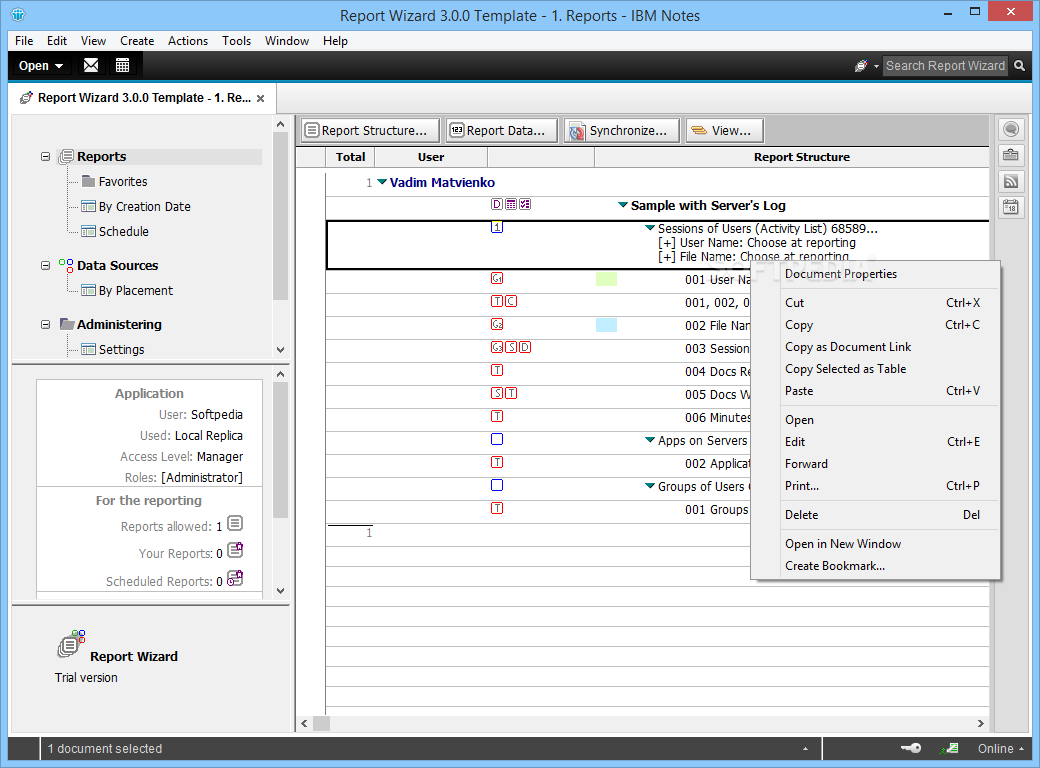Viewport: 1040px width, 768px height.
Task: Click the numbered 1 icon in Sessions of Users row
Action: [497, 227]
